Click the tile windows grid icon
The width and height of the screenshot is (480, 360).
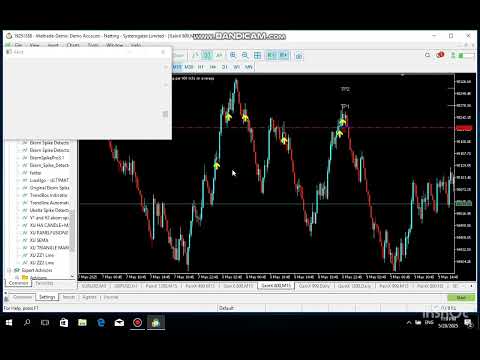(x=257, y=55)
